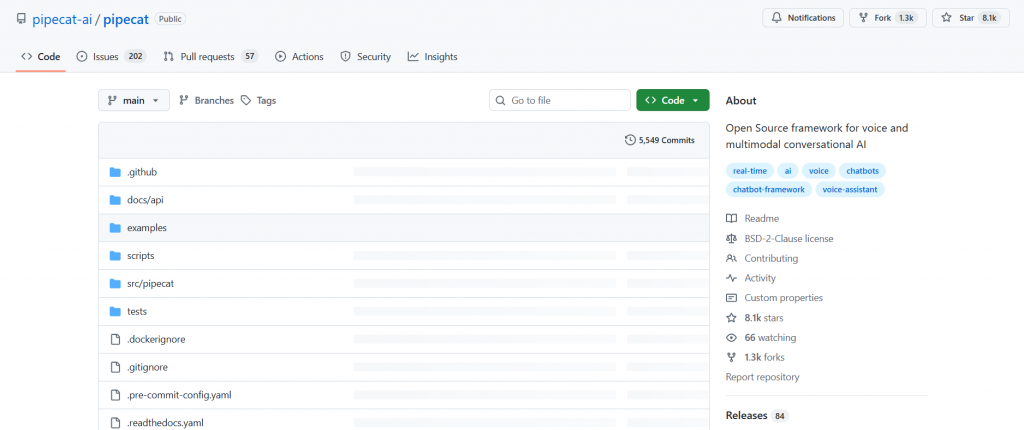Screen dimensions: 1024x430
Task: Click Report repository
Action: pyautogui.click(x=762, y=377)
